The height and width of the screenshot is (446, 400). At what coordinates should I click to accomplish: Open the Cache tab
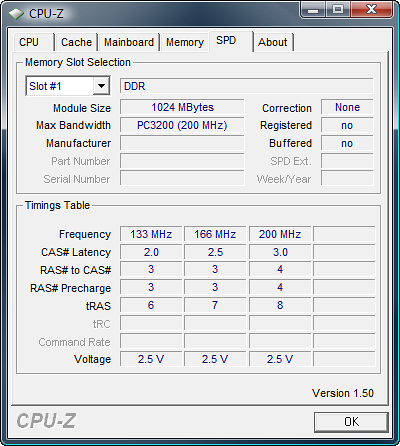76,42
